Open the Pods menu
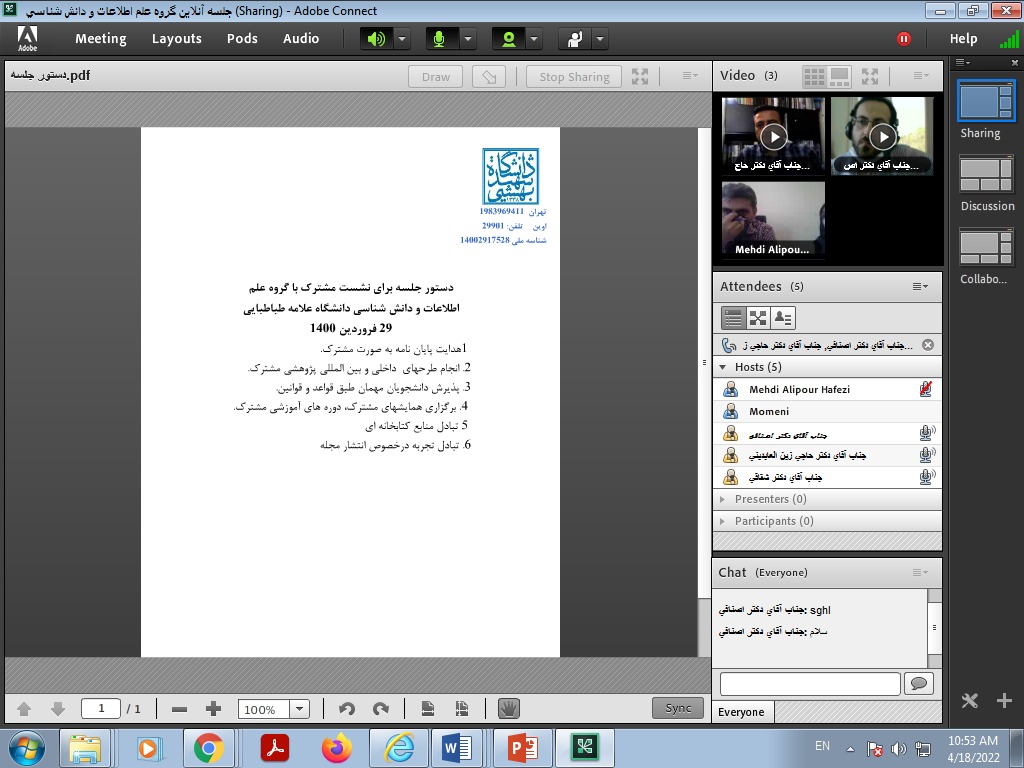The width and height of the screenshot is (1024, 768). point(242,39)
